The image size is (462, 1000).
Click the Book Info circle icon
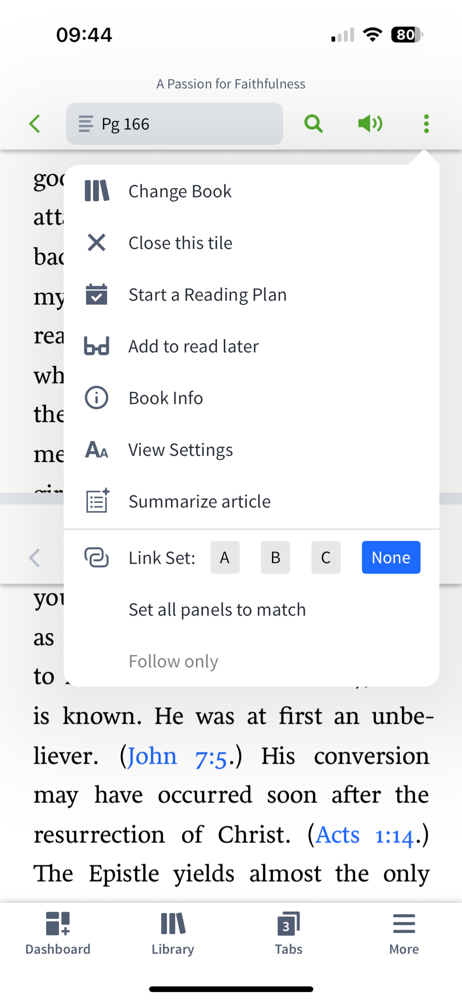point(96,398)
